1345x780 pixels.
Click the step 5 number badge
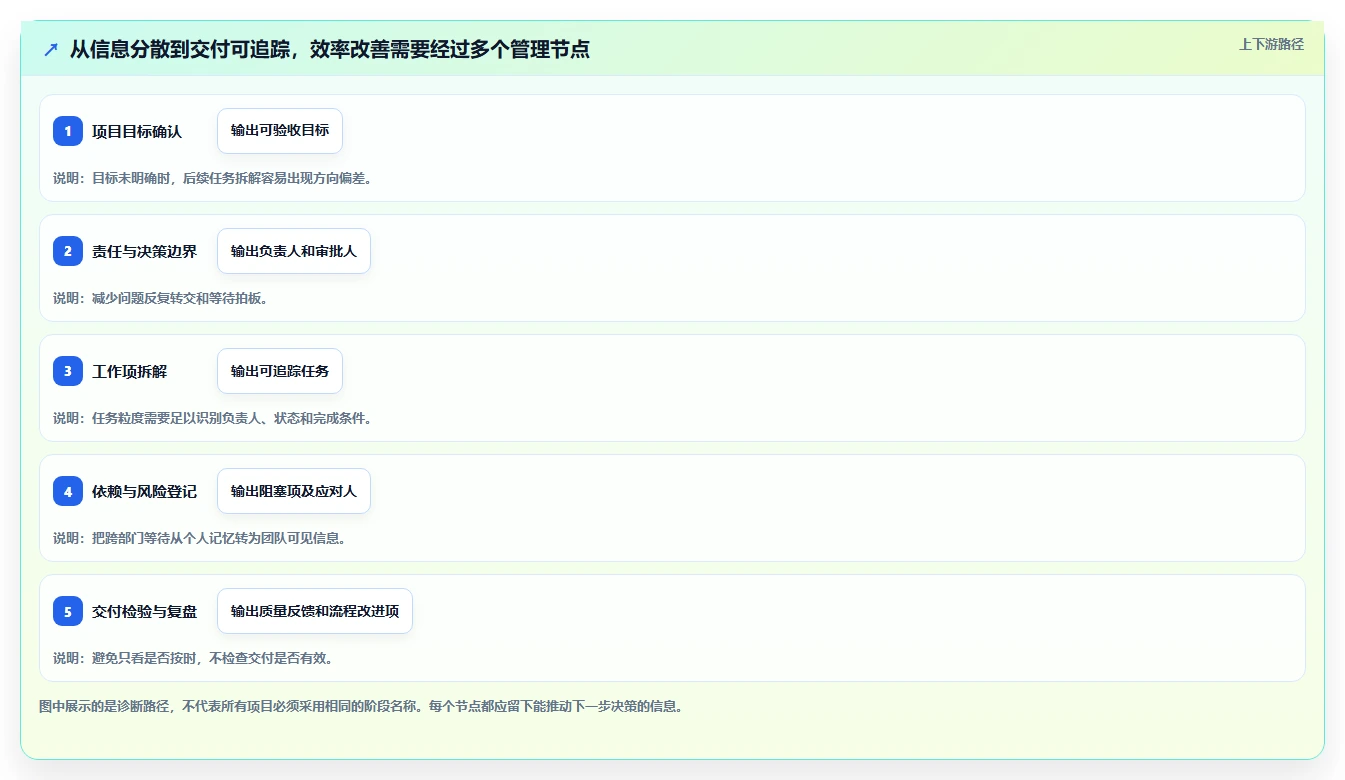68,611
